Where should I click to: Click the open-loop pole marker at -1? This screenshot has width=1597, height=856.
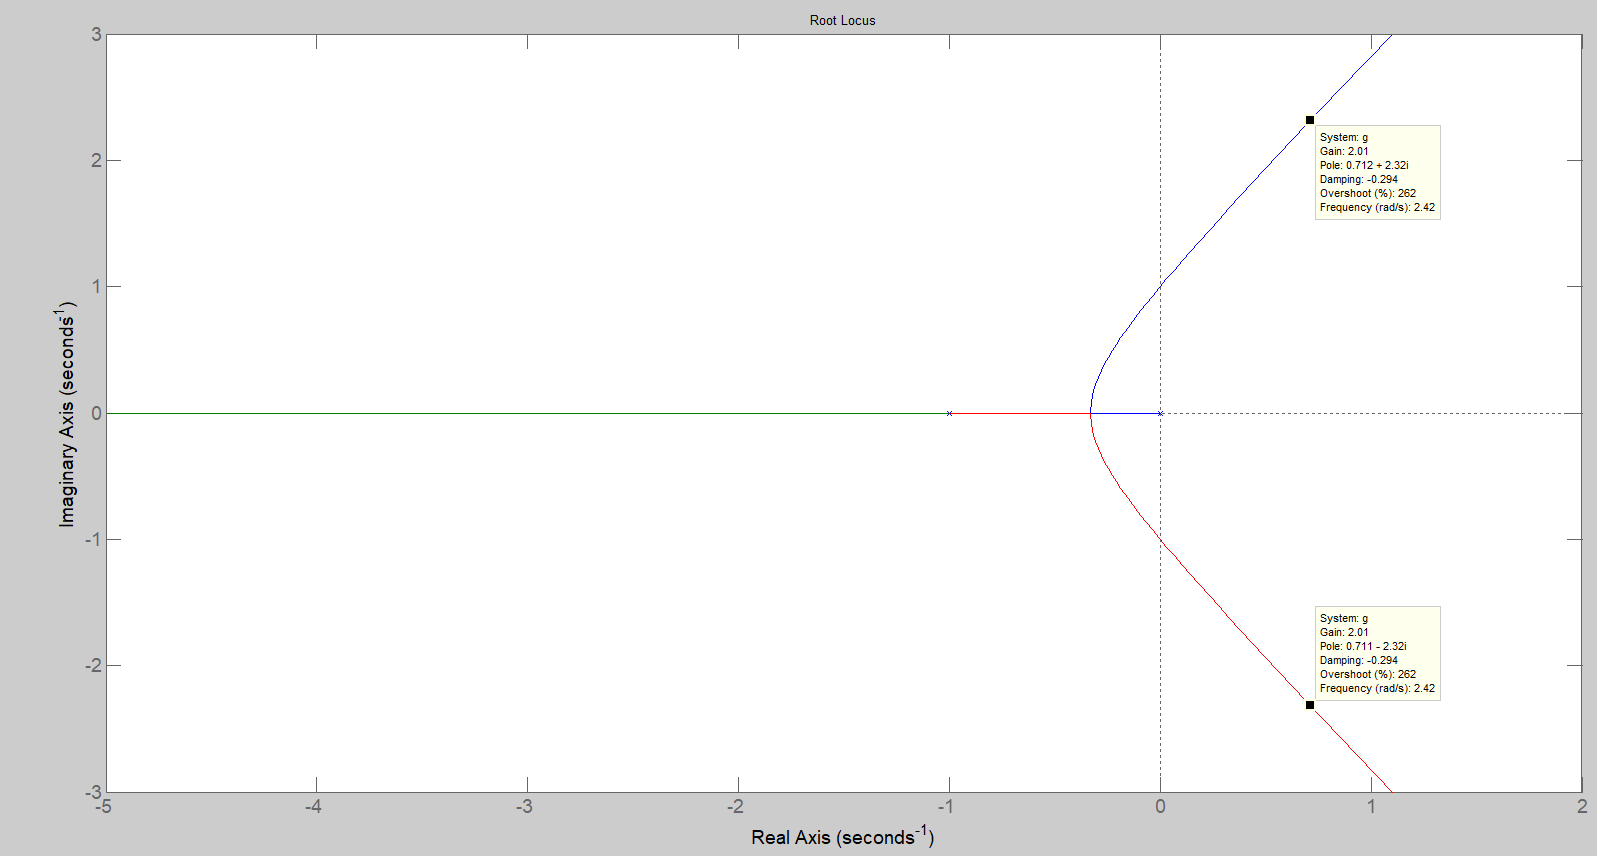[x=949, y=413]
